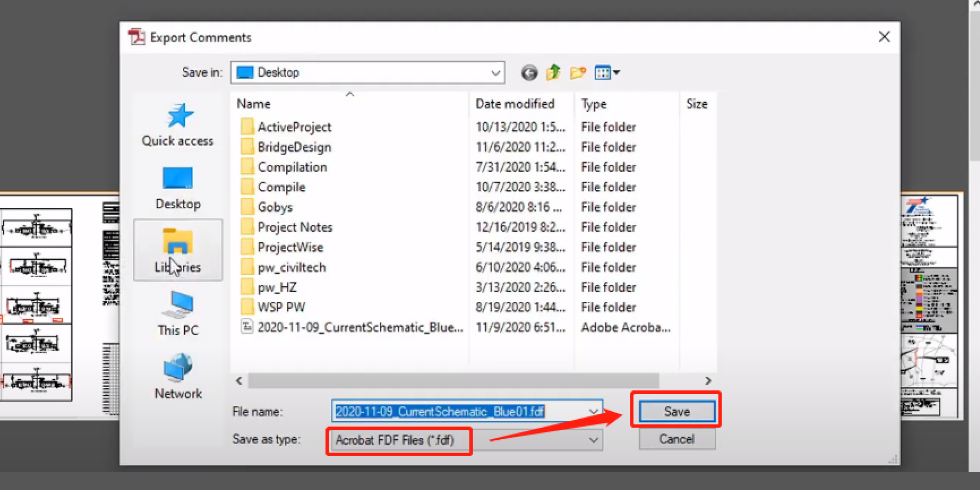Click the horizontal scrollbar left arrow

pos(239,381)
